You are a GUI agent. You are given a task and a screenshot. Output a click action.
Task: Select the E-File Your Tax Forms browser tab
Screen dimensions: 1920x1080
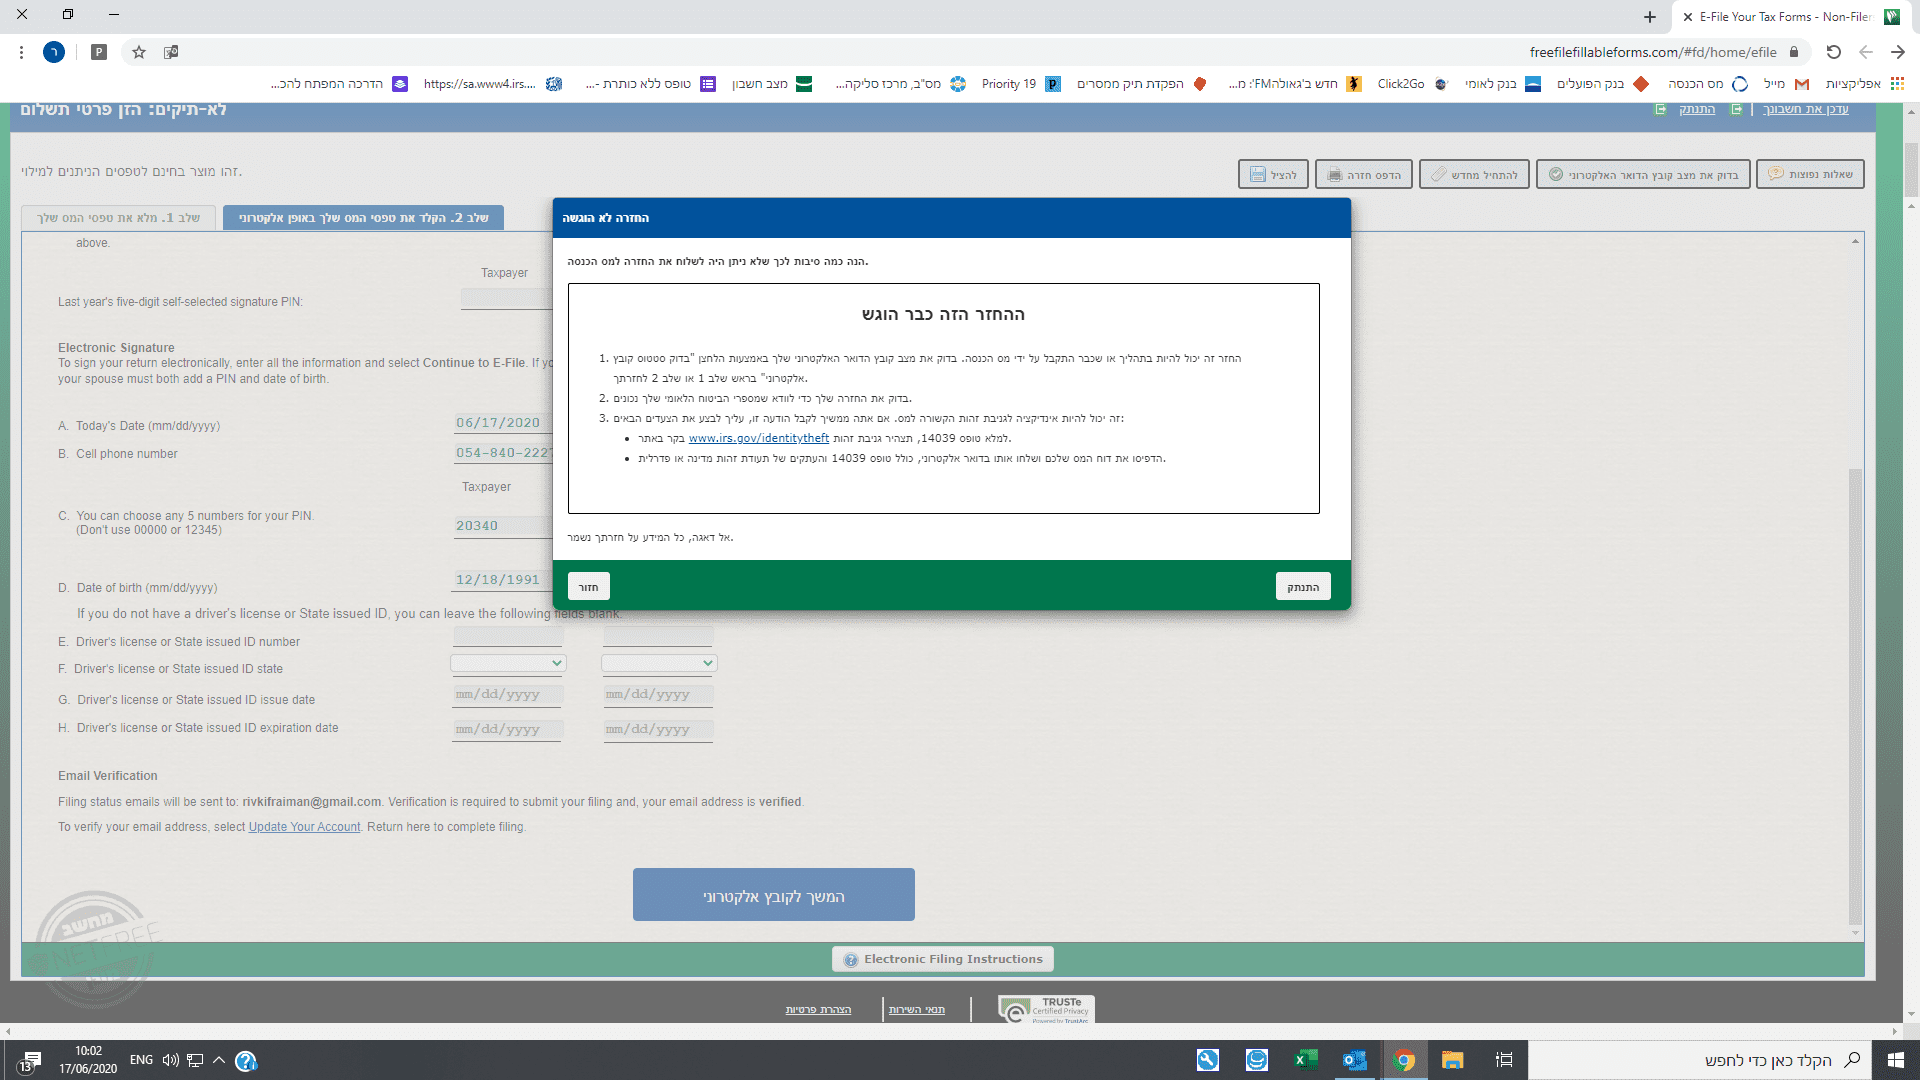pos(1785,17)
